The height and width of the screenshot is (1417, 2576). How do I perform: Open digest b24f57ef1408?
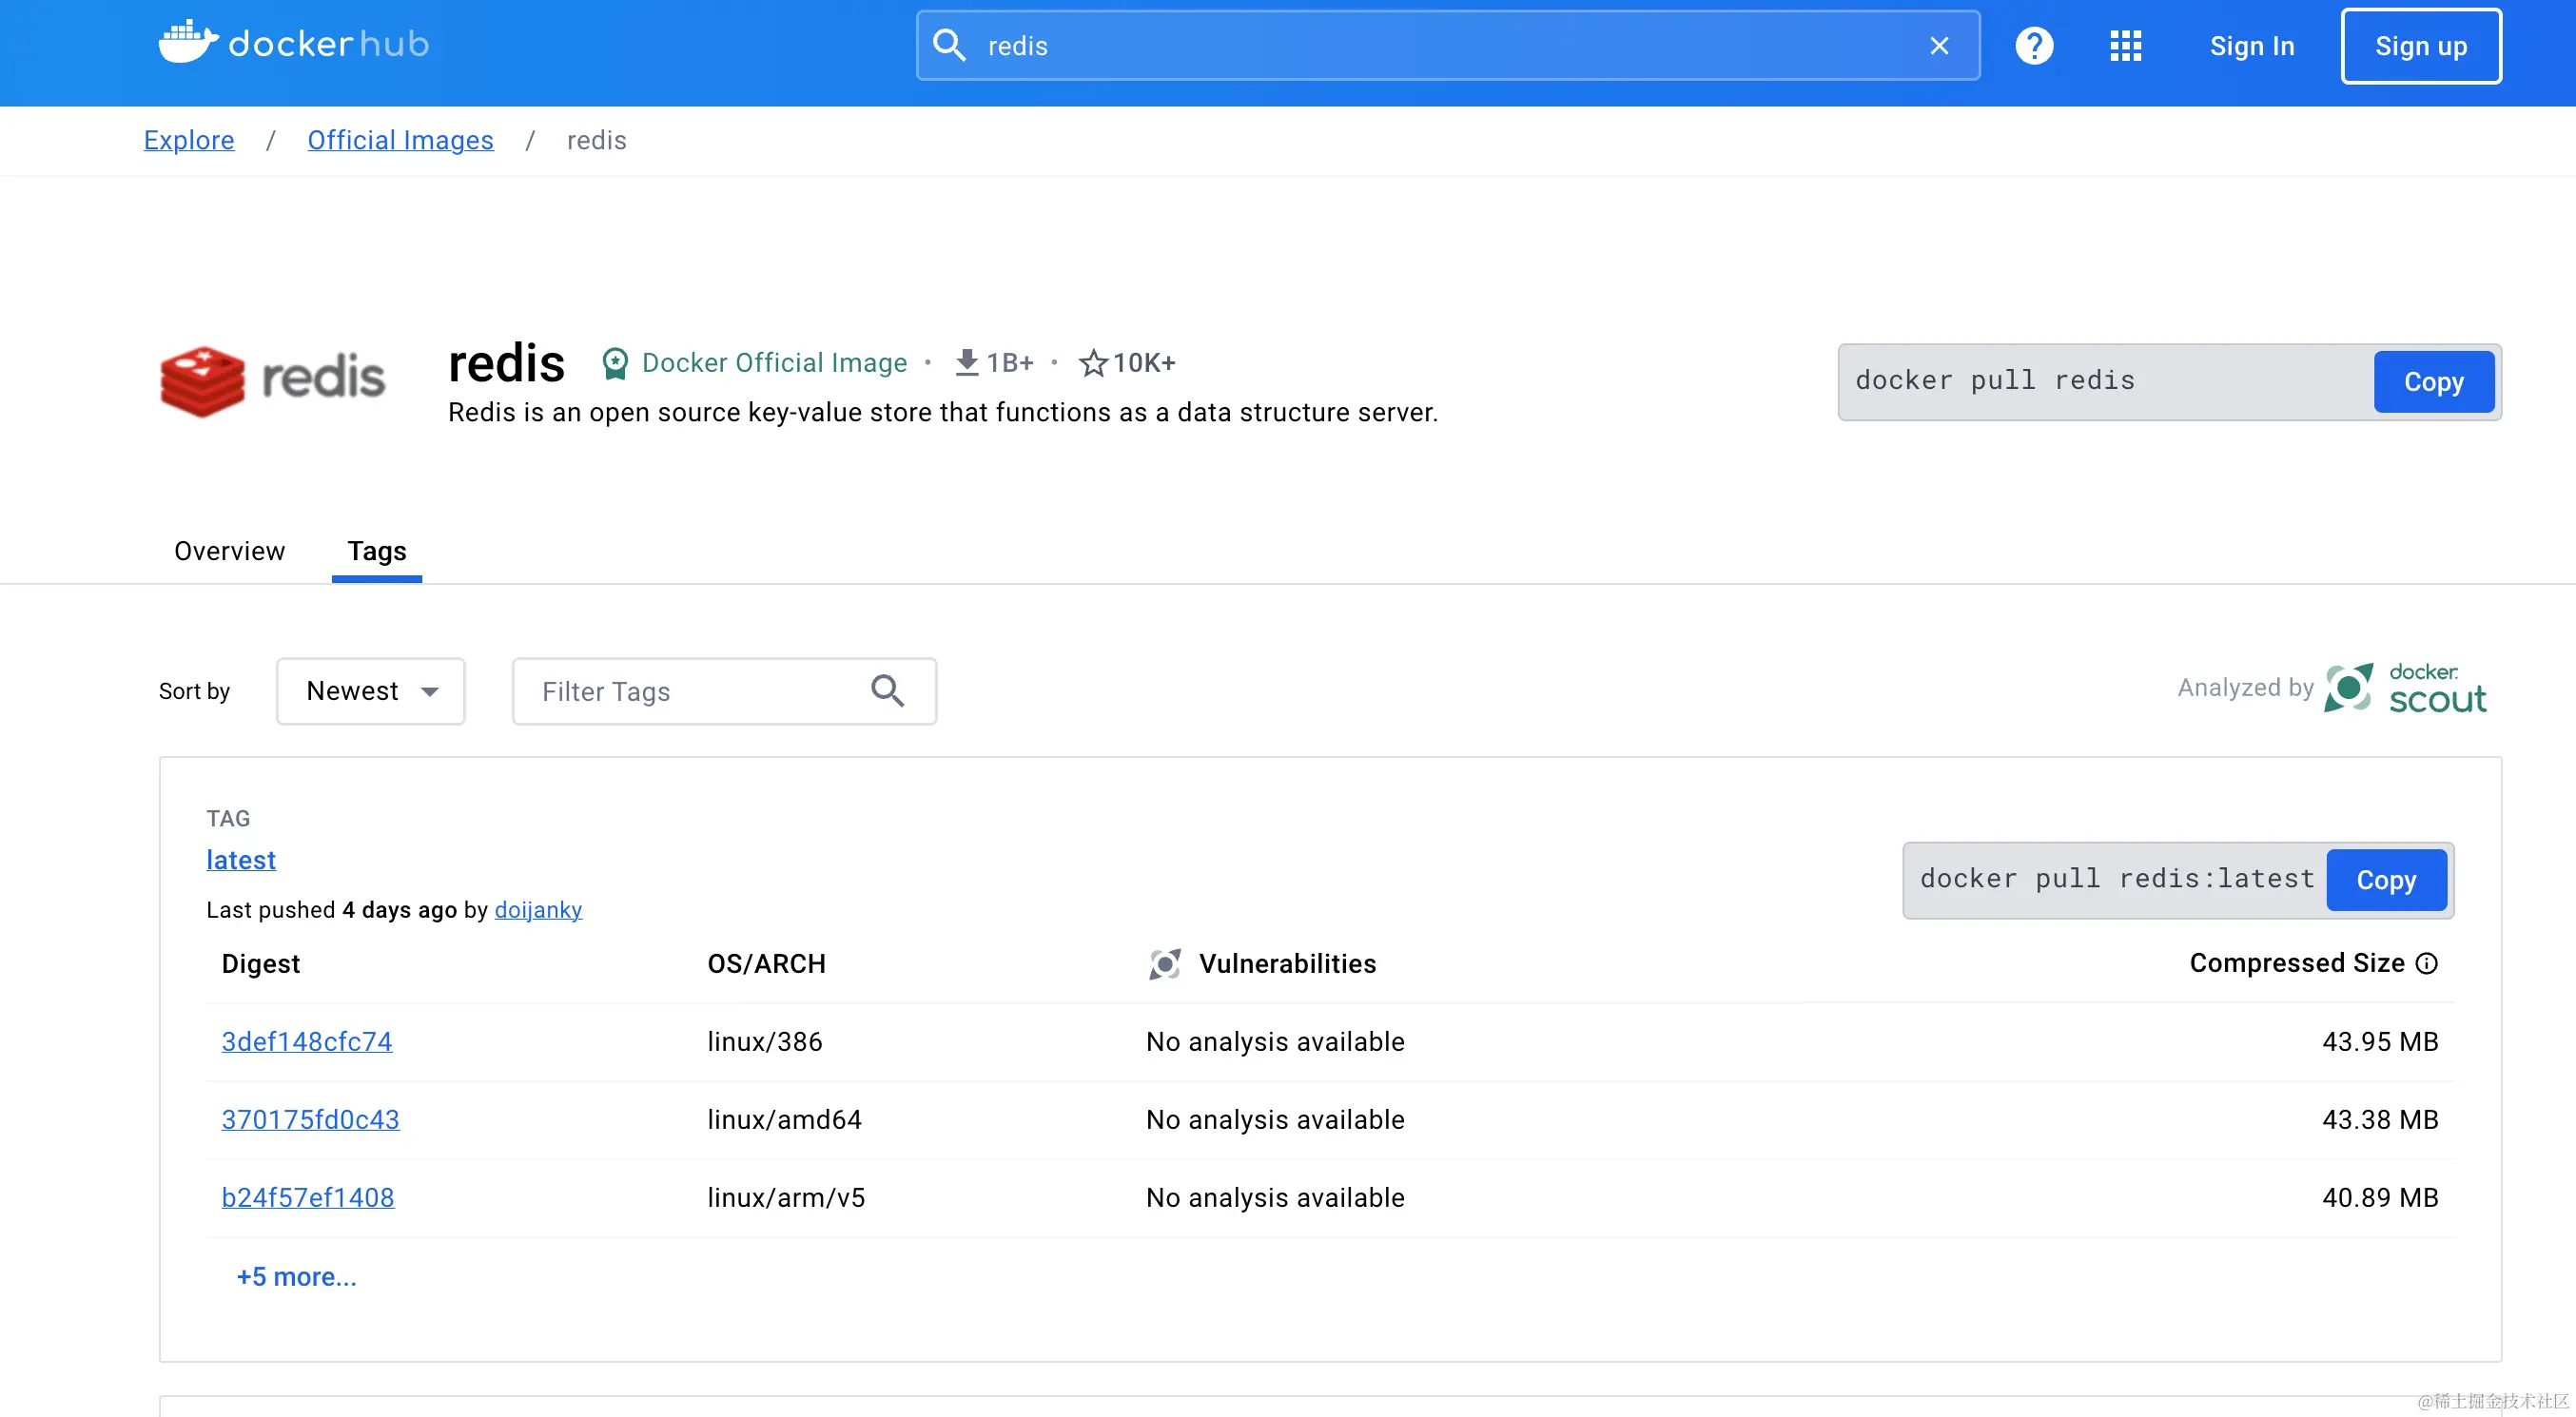coord(308,1198)
